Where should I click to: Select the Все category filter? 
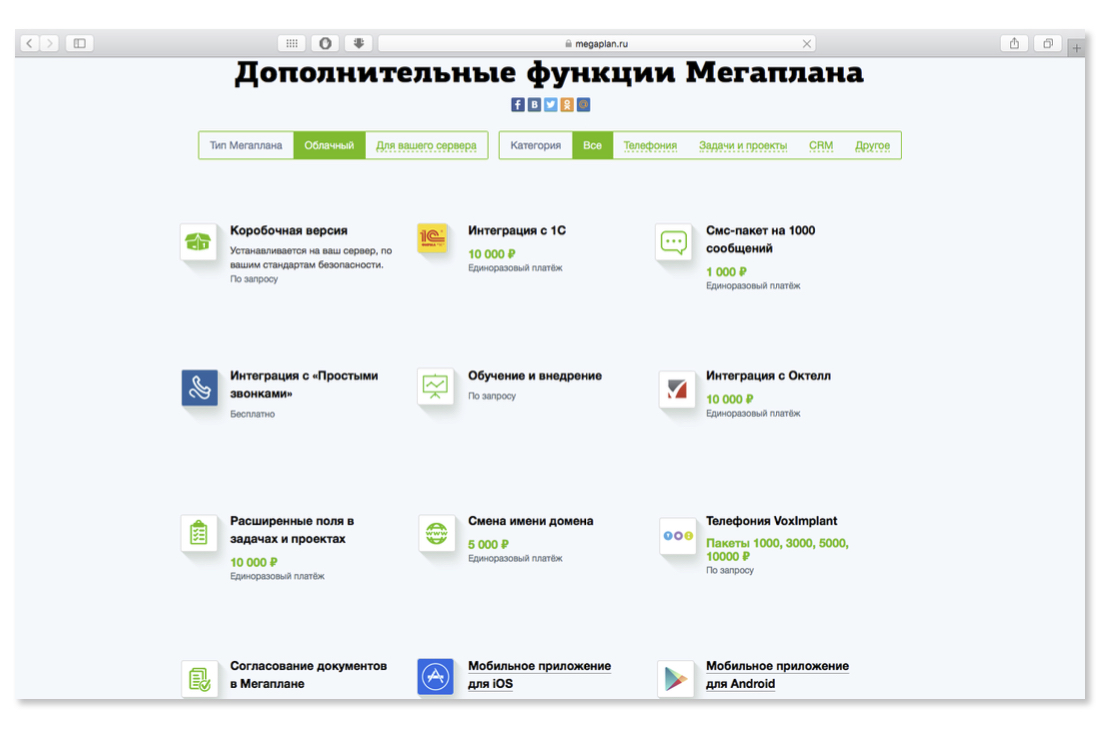point(592,145)
